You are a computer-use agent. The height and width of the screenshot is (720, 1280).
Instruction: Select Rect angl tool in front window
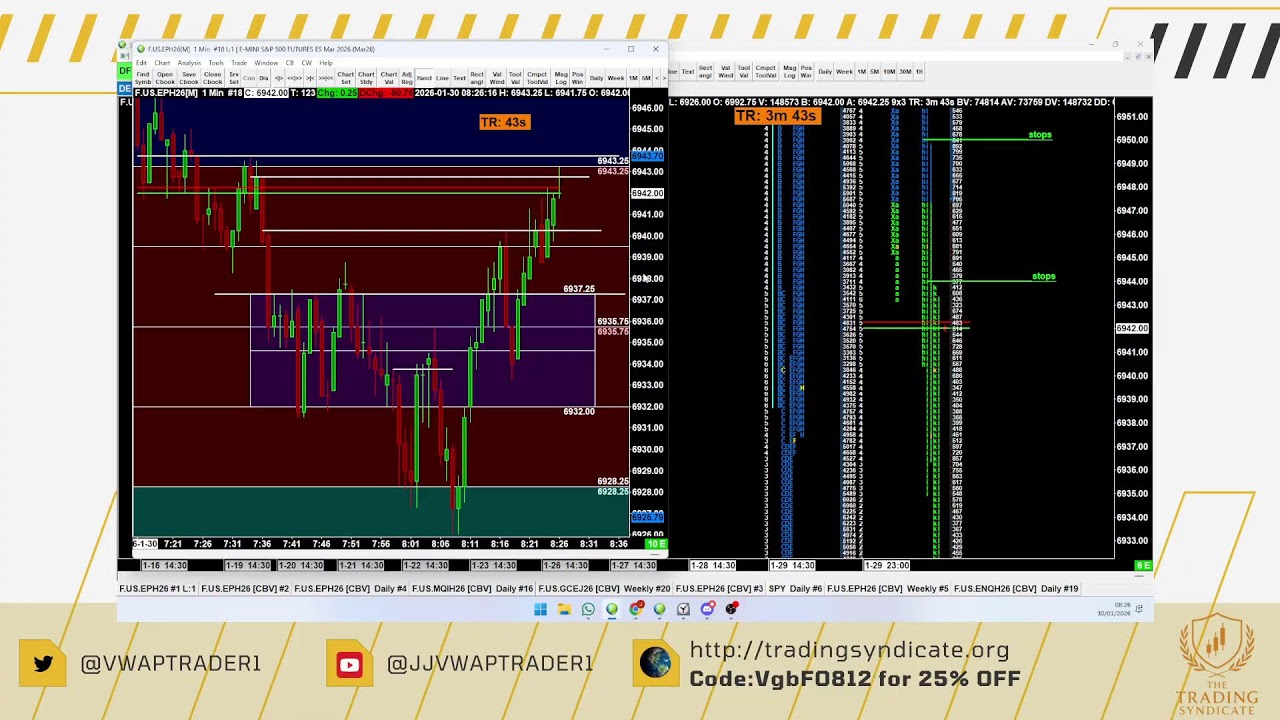pyautogui.click(x=477, y=77)
